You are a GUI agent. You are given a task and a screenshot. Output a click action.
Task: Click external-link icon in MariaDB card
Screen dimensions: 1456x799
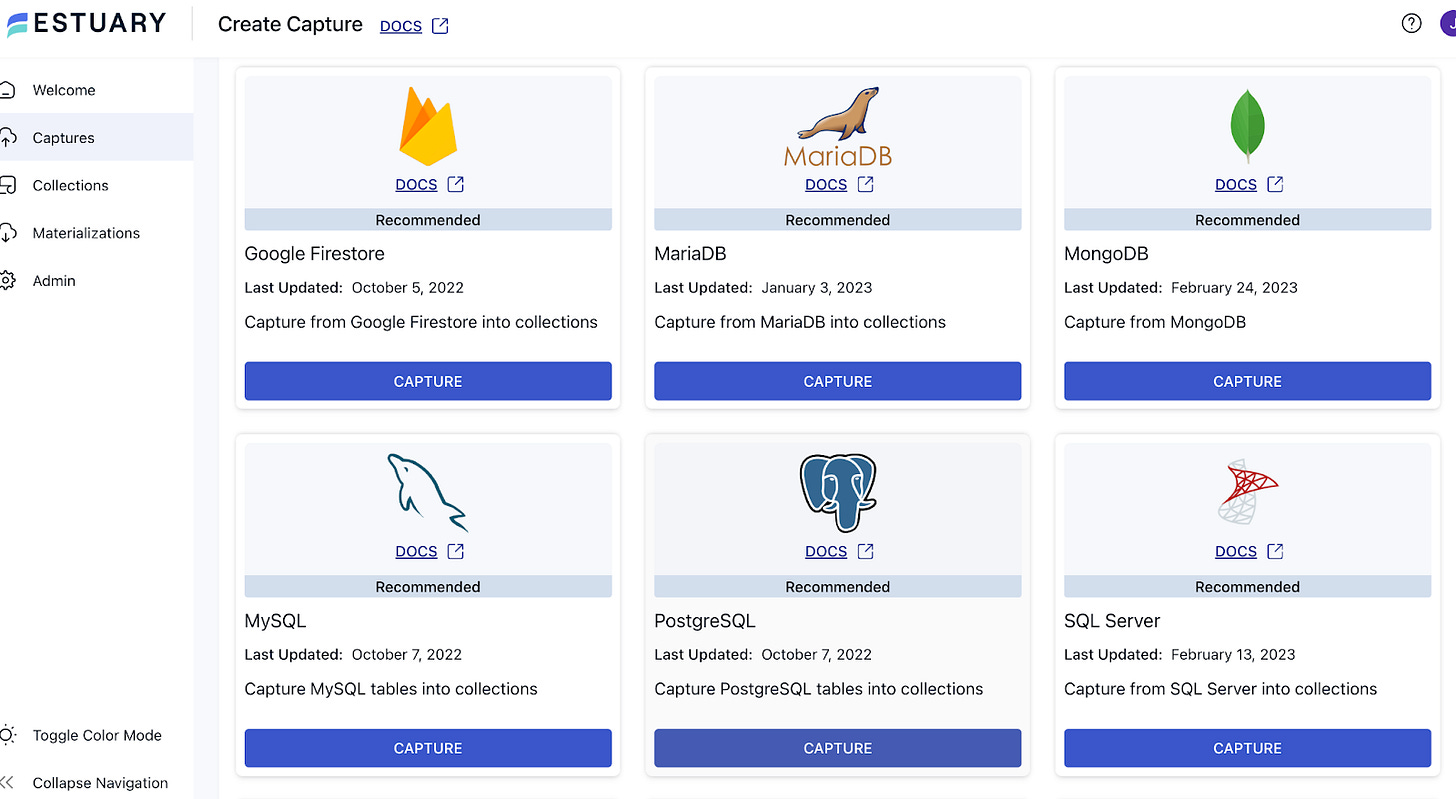(866, 184)
